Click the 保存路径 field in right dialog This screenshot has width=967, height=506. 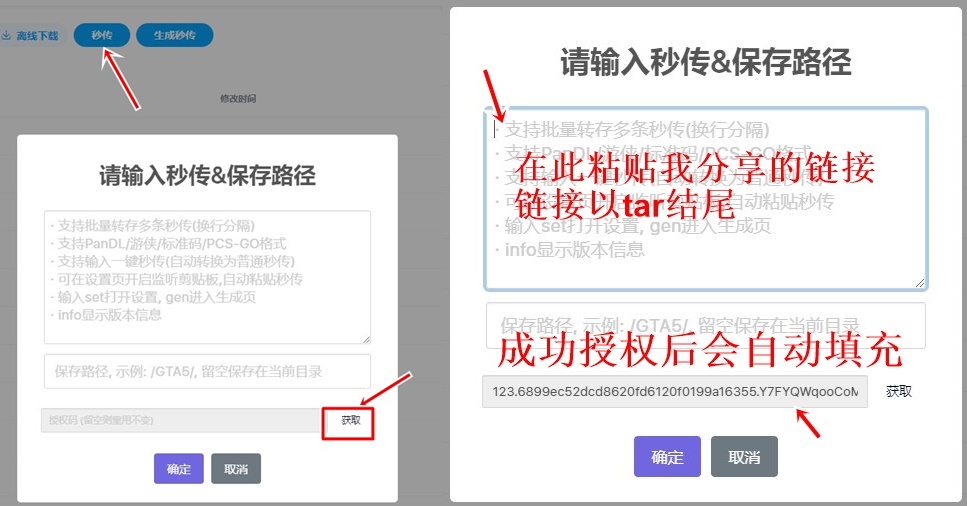click(706, 325)
